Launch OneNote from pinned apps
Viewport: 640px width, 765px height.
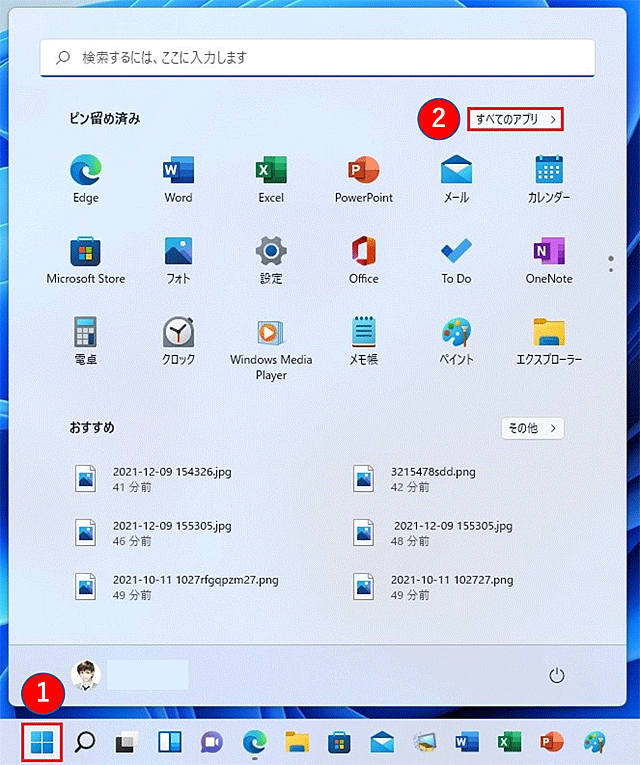tap(549, 260)
